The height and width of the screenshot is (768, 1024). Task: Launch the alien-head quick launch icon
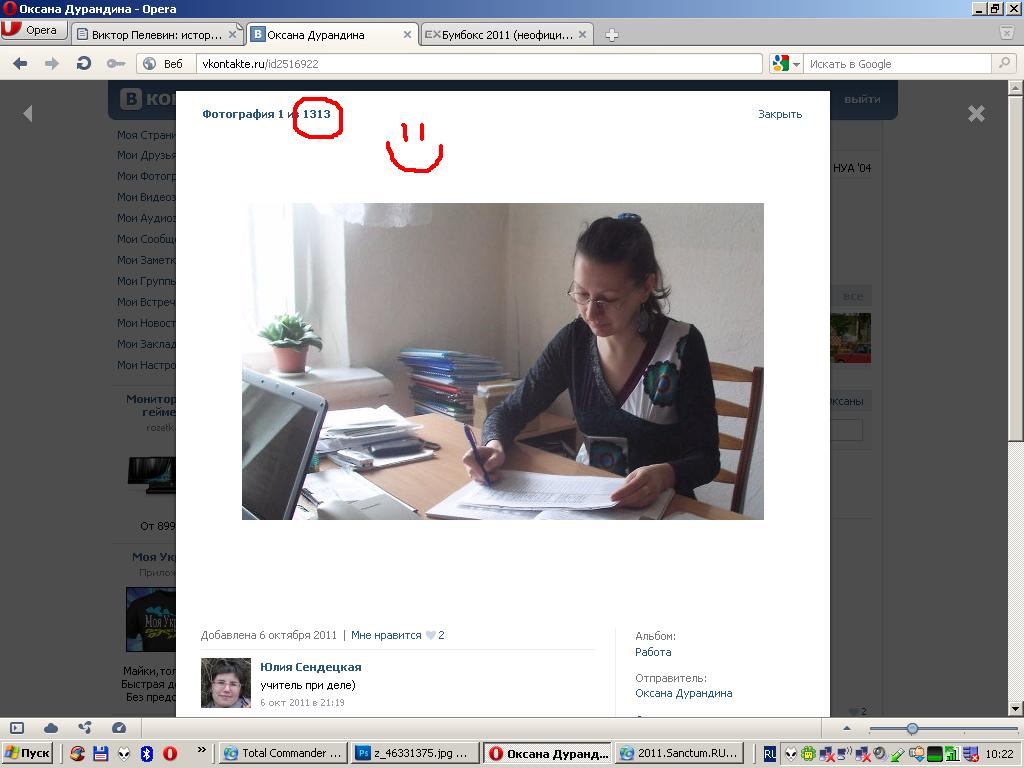pos(124,753)
